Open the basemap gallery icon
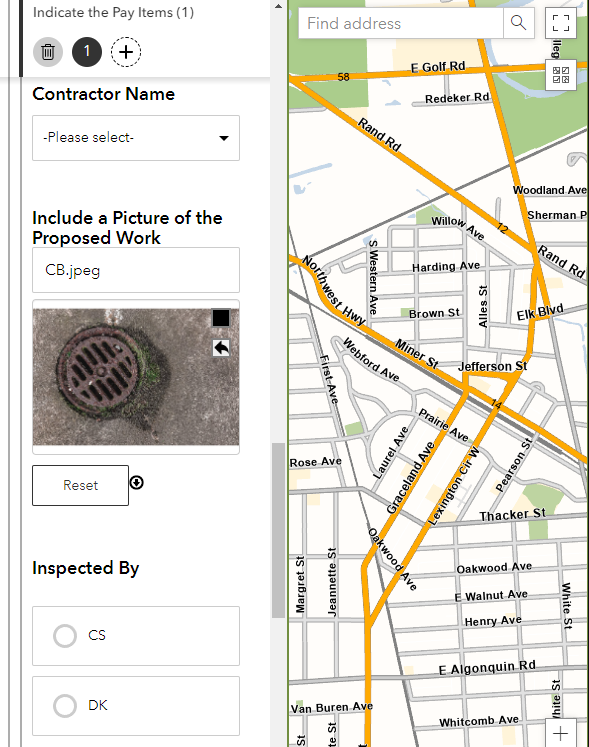The image size is (589, 747). click(561, 75)
